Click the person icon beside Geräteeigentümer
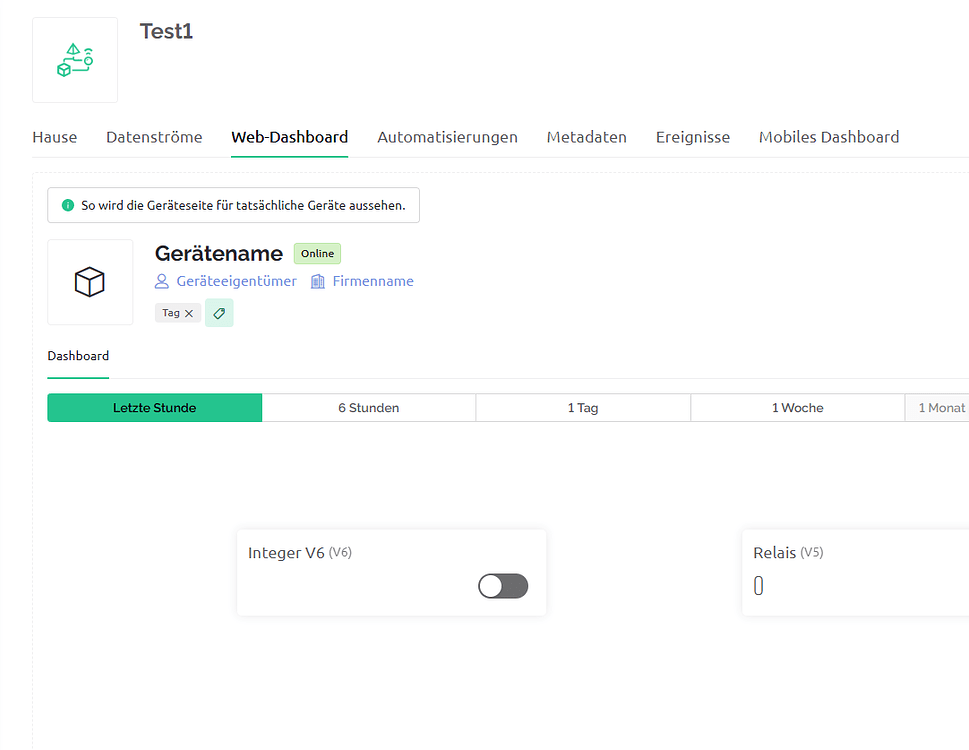The width and height of the screenshot is (969, 750). click(x=162, y=282)
